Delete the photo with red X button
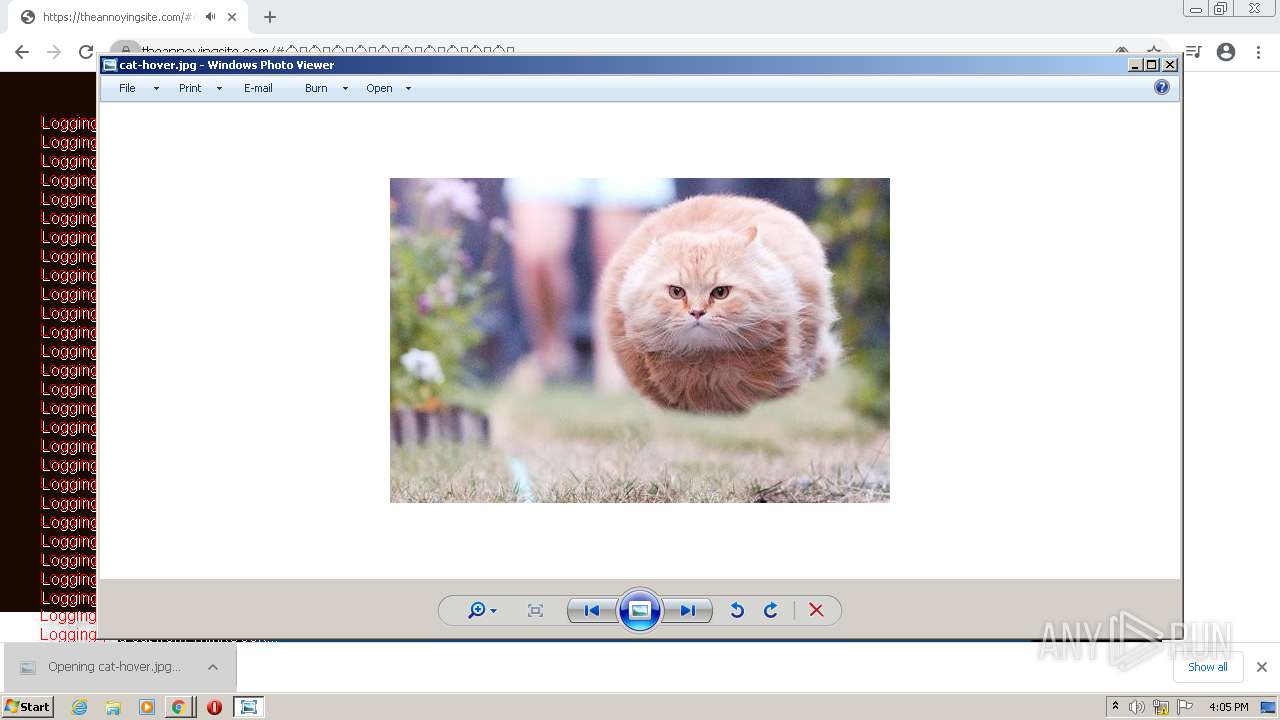Image resolution: width=1280 pixels, height=720 pixels. pos(816,610)
